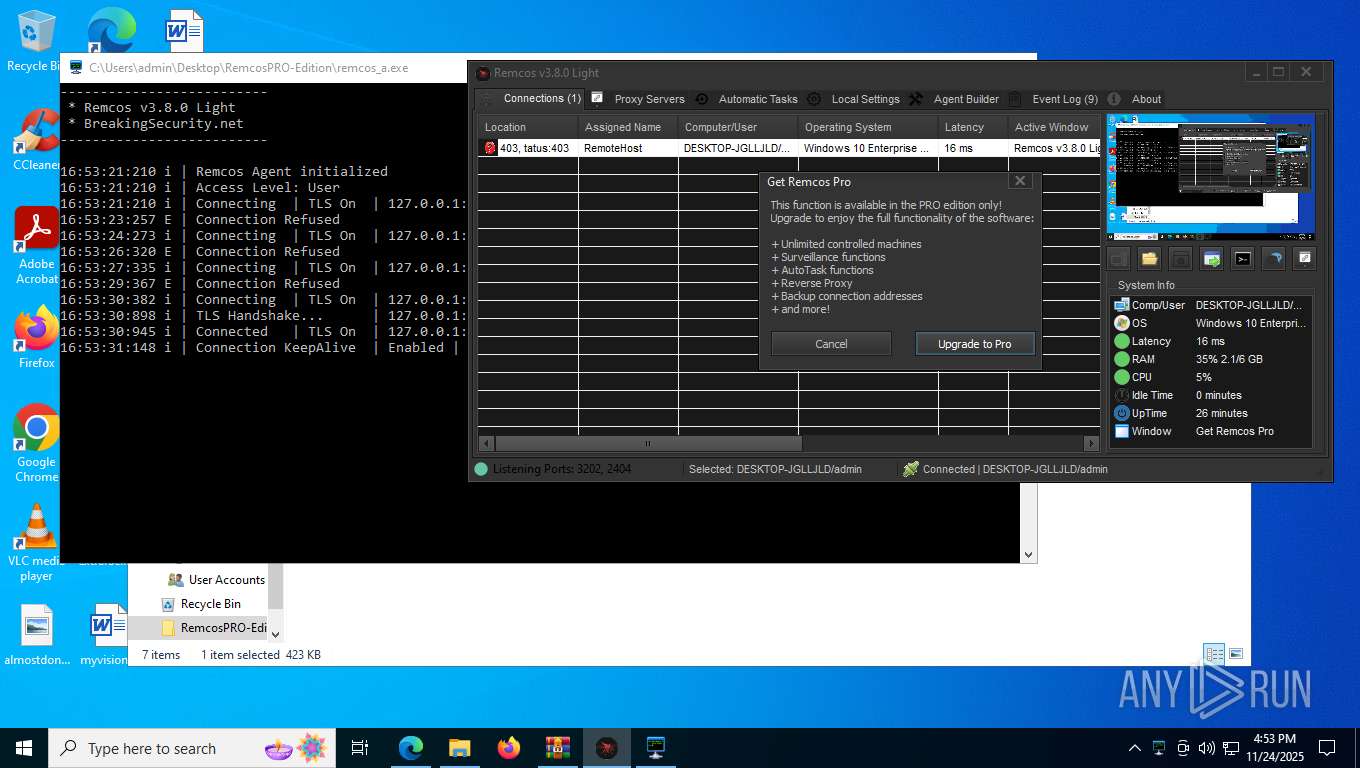Sort by the Location column header
This screenshot has height=768, width=1360.
point(528,127)
